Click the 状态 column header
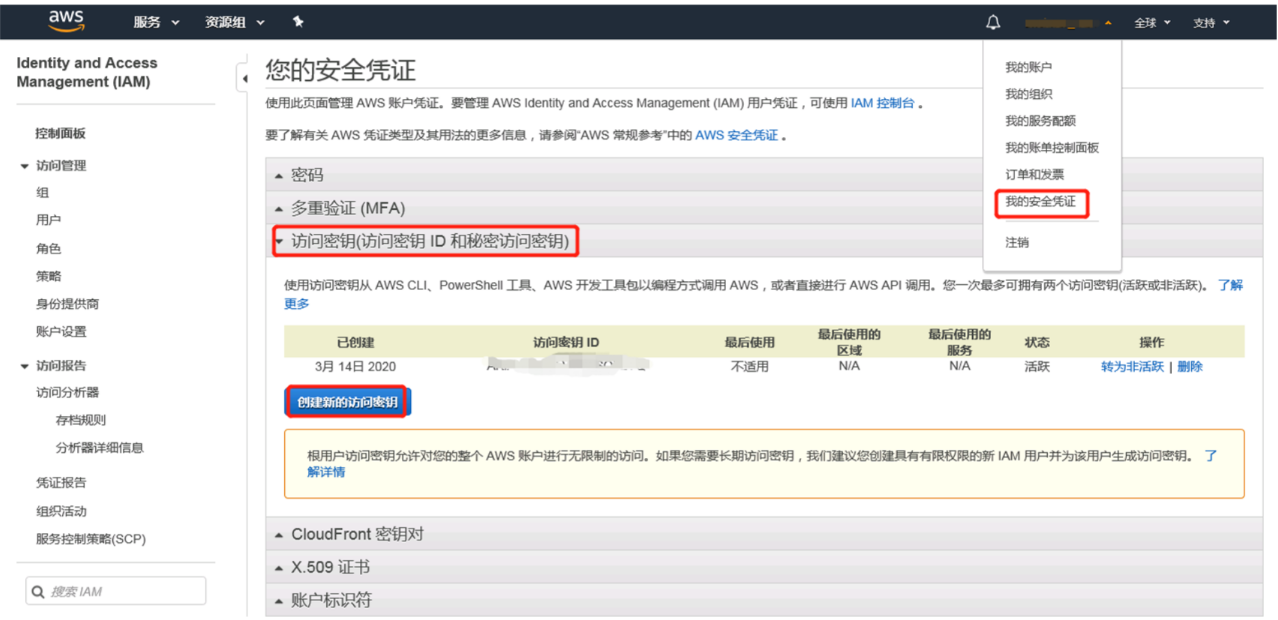 tap(1037, 342)
